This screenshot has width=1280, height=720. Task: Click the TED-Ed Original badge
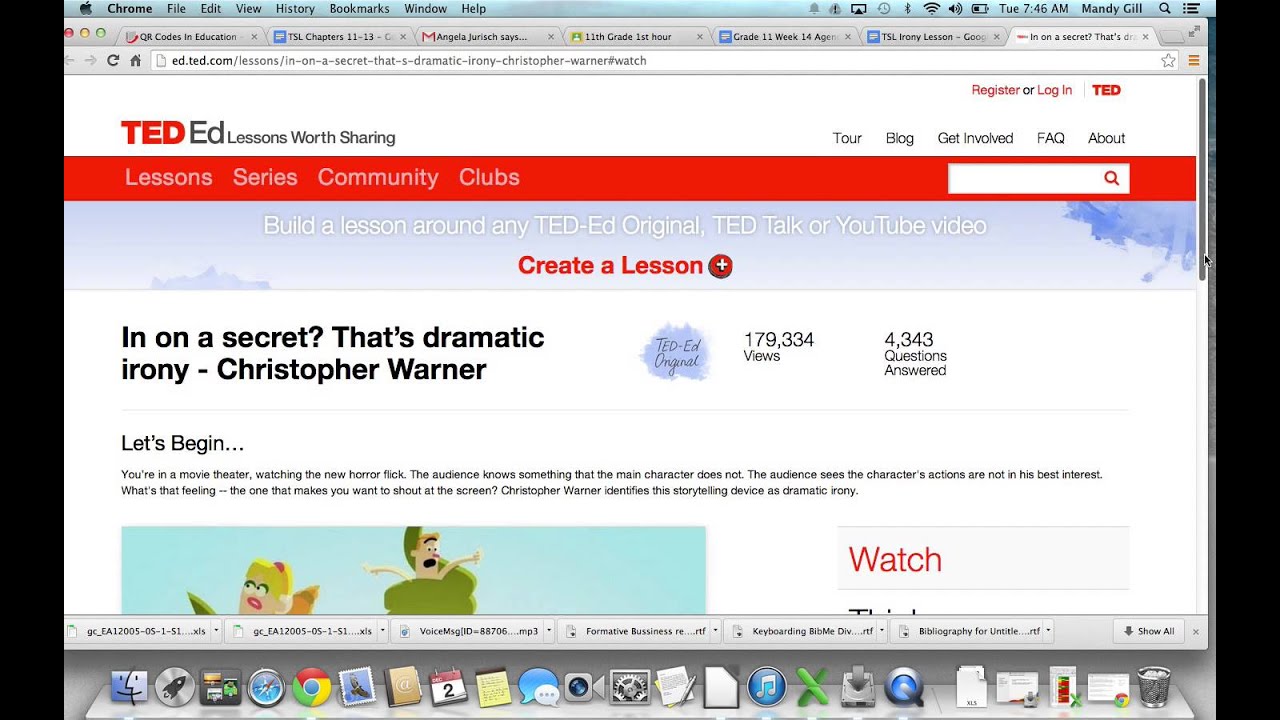point(677,352)
